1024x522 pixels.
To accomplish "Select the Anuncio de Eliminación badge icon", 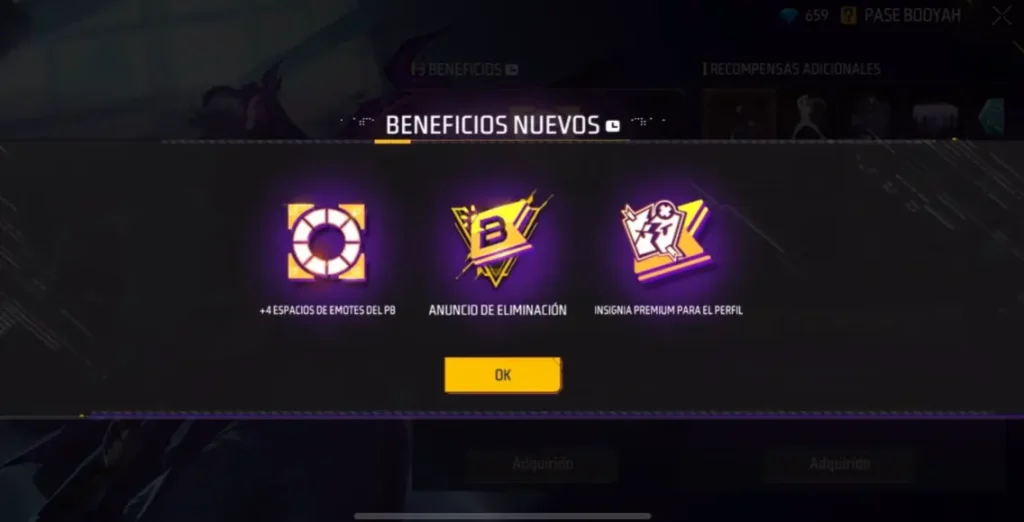I will coord(500,239).
